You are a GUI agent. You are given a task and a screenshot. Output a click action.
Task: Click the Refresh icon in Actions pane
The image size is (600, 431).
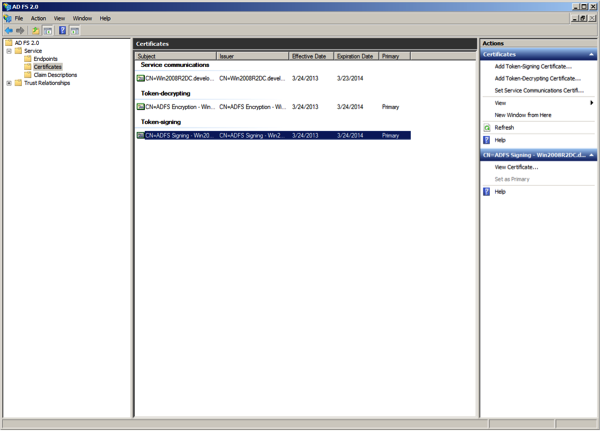click(487, 128)
